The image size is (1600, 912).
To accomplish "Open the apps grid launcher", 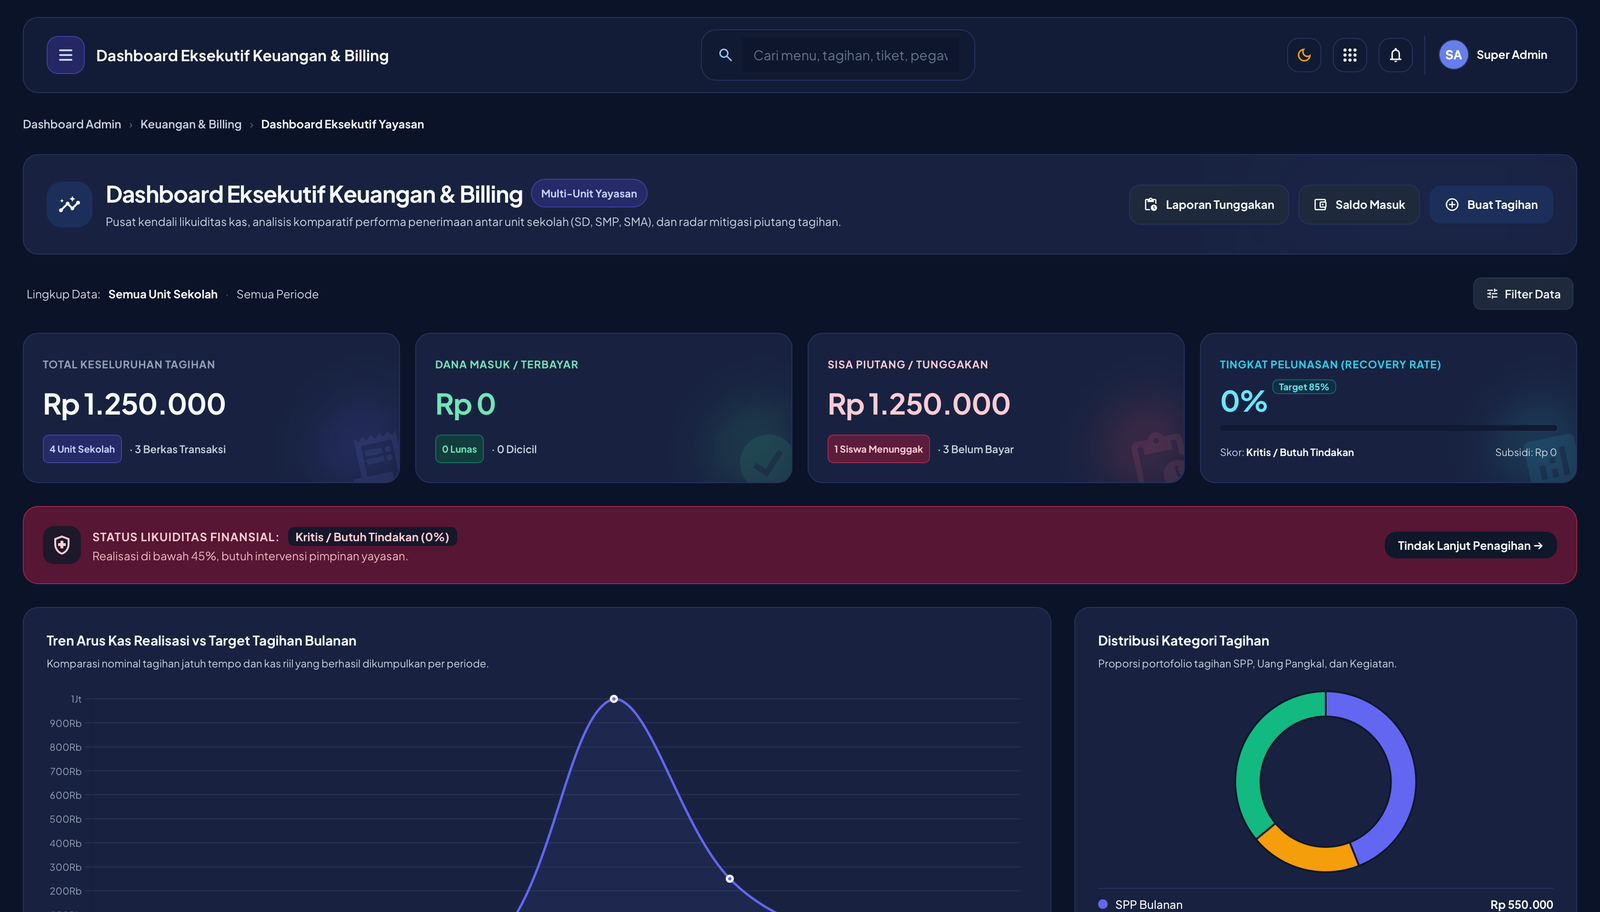I will [1350, 55].
